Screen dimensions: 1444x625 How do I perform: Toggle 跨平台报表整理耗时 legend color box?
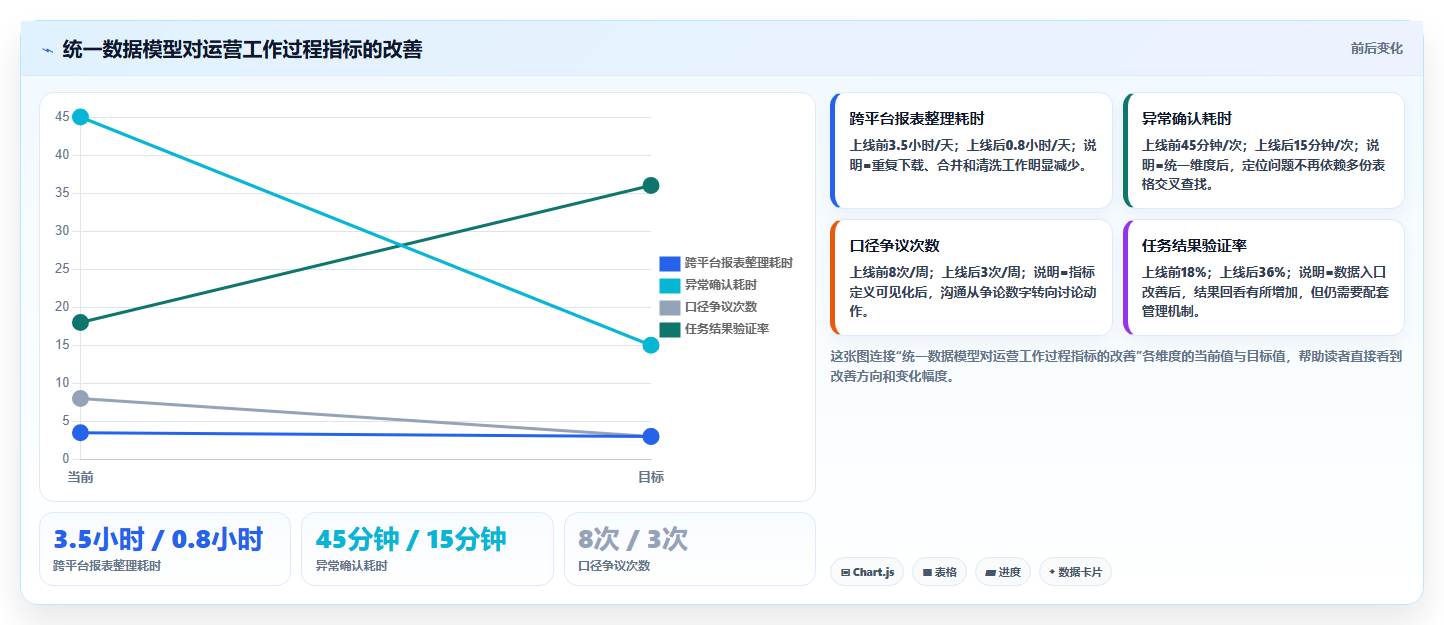tap(669, 263)
